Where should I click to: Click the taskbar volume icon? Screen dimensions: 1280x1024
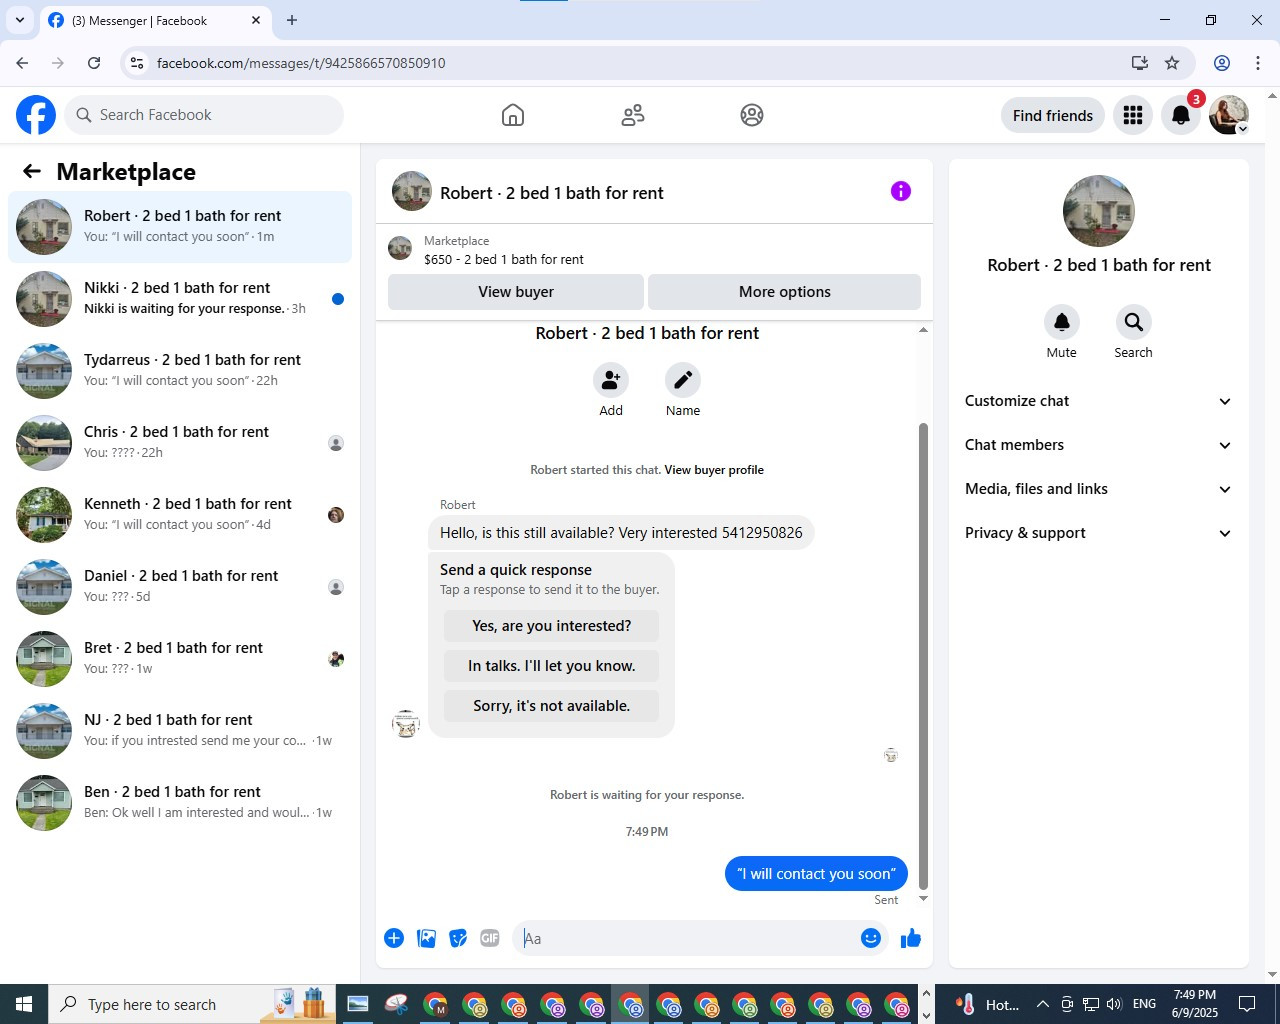click(x=1115, y=1004)
